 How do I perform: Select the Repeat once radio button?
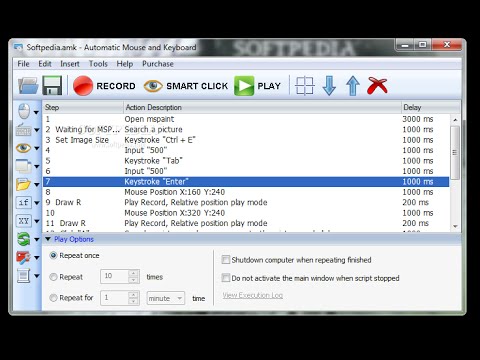53,256
